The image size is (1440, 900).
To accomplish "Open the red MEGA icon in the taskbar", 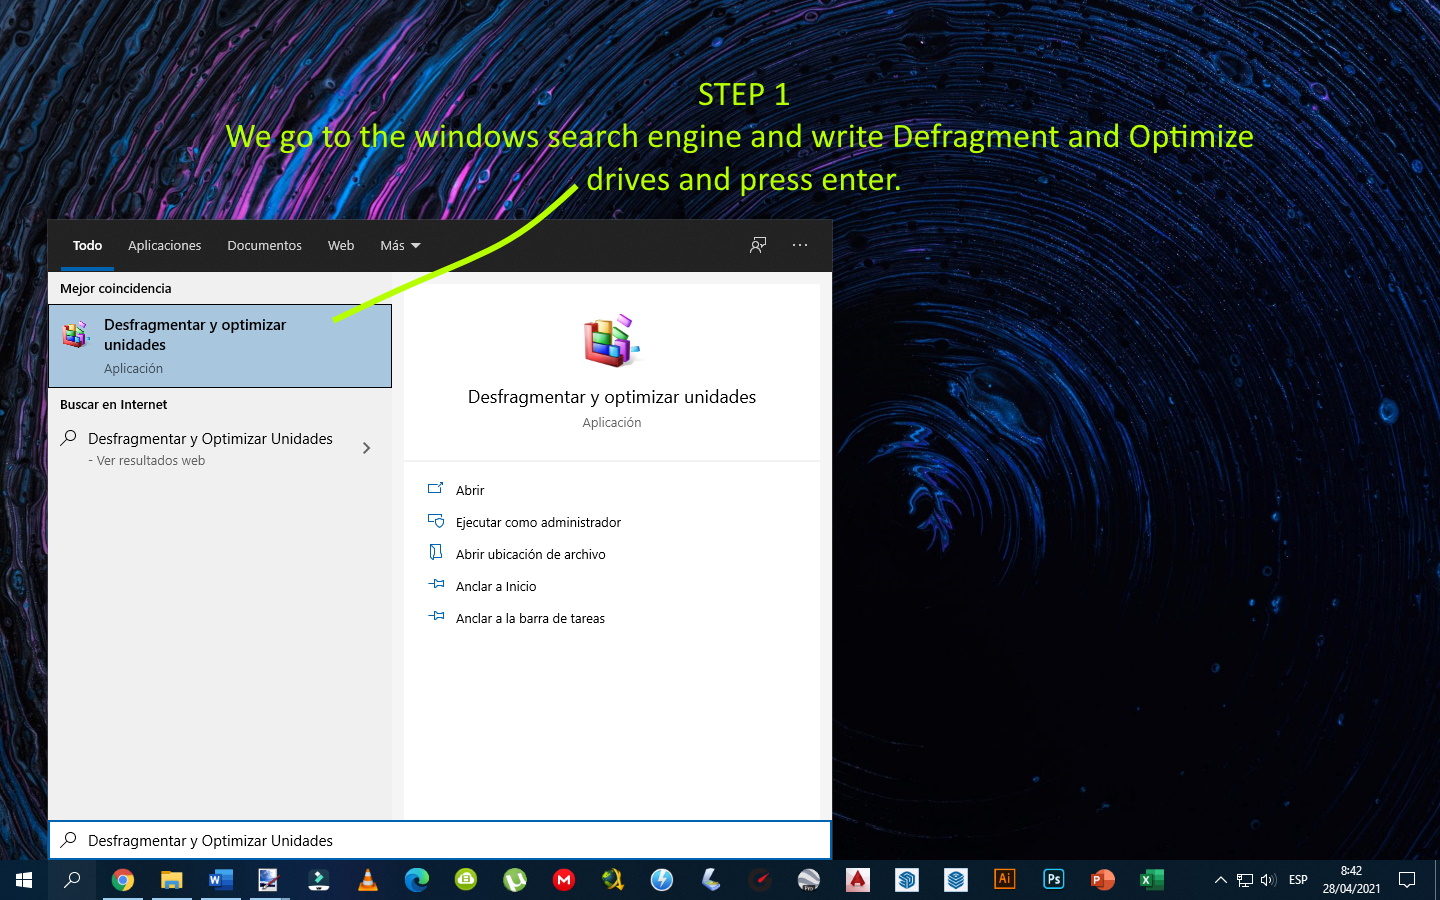I will click(563, 880).
